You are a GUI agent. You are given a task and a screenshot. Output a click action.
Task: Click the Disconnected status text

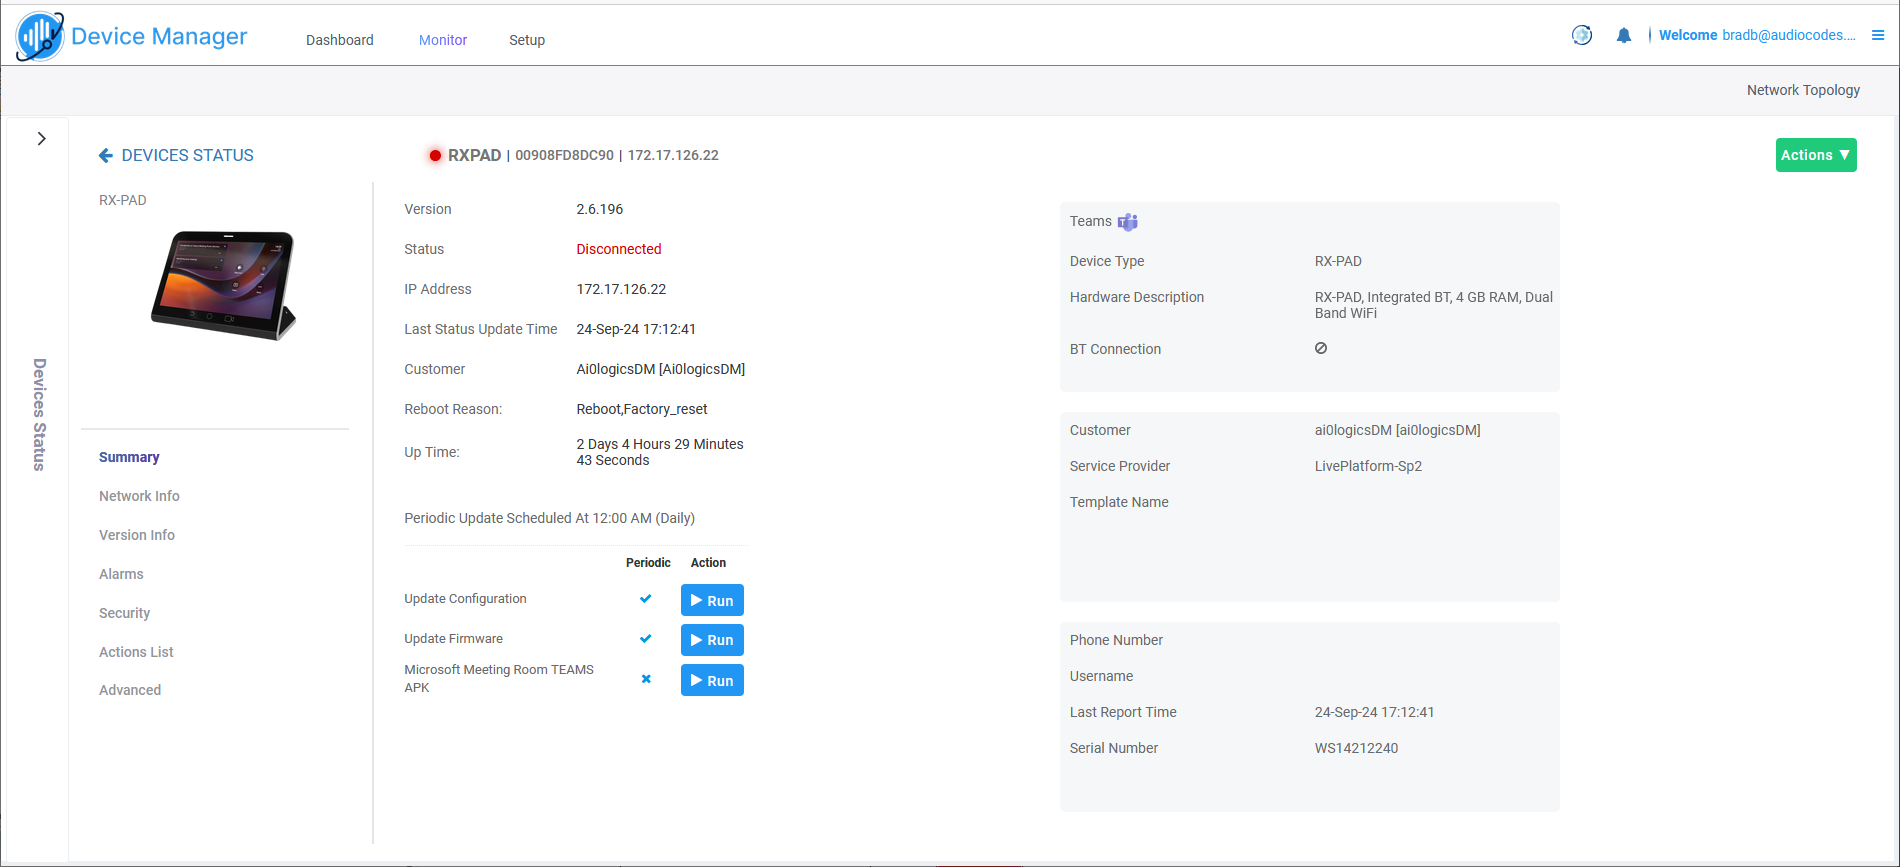(x=619, y=249)
